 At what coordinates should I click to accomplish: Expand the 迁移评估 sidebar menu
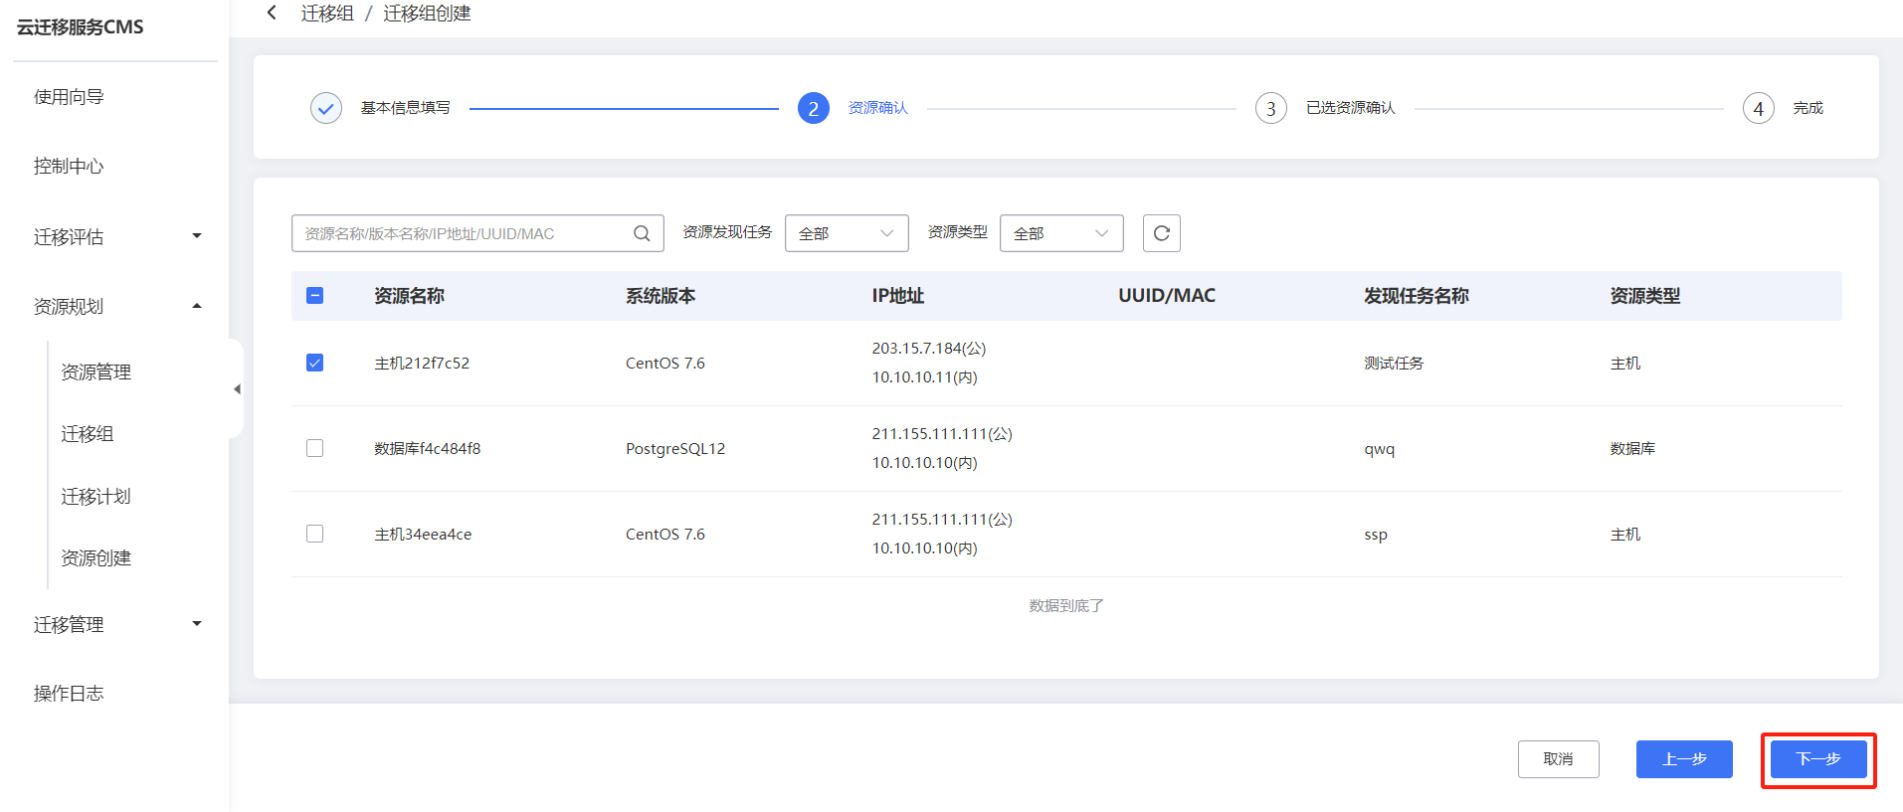coord(115,237)
